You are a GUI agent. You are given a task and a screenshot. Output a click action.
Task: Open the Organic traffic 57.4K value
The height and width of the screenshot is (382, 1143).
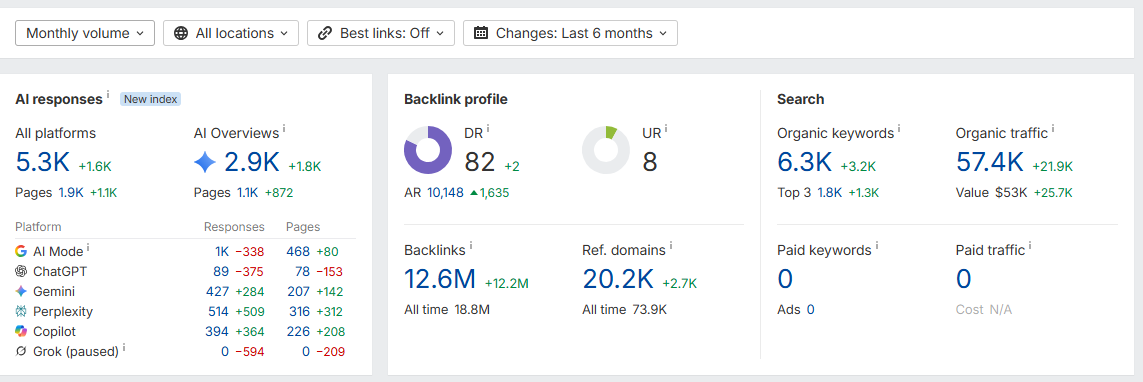[x=990, y=162]
